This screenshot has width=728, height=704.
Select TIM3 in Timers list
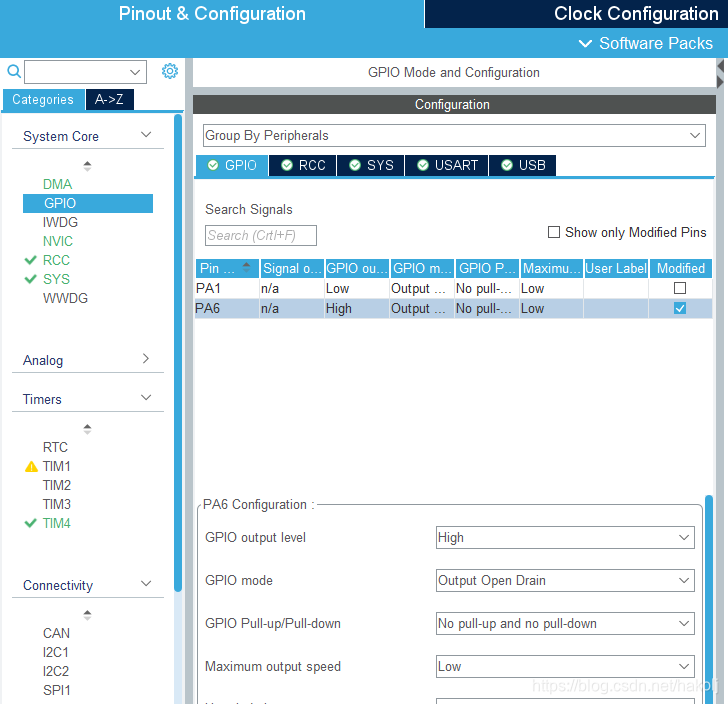click(x=57, y=504)
